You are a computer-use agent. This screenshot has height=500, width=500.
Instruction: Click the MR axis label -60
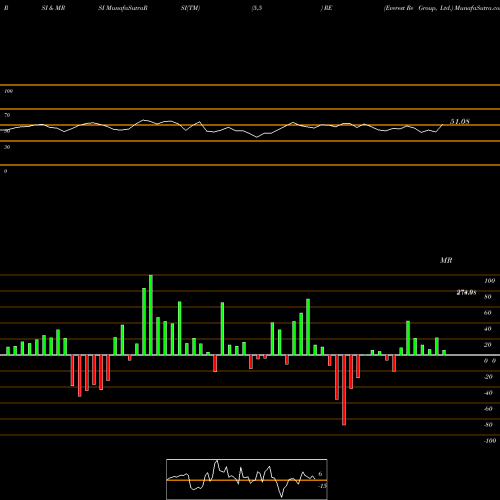488,409
